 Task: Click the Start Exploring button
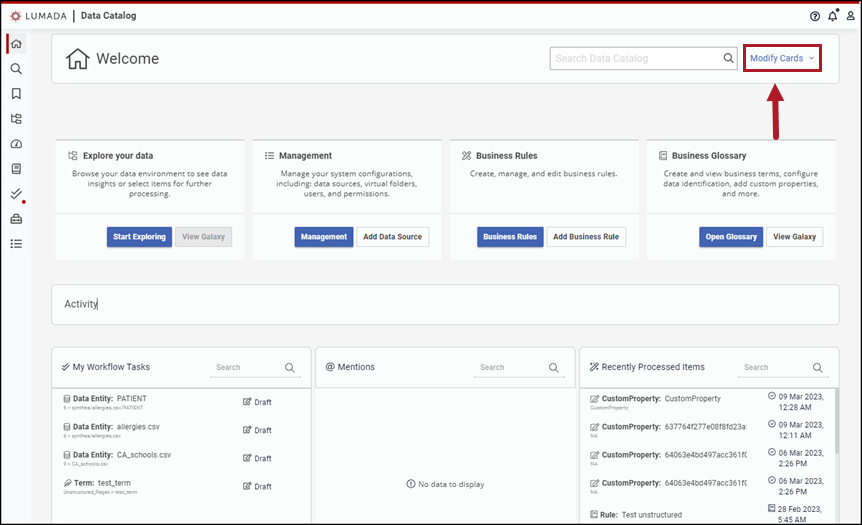[139, 237]
